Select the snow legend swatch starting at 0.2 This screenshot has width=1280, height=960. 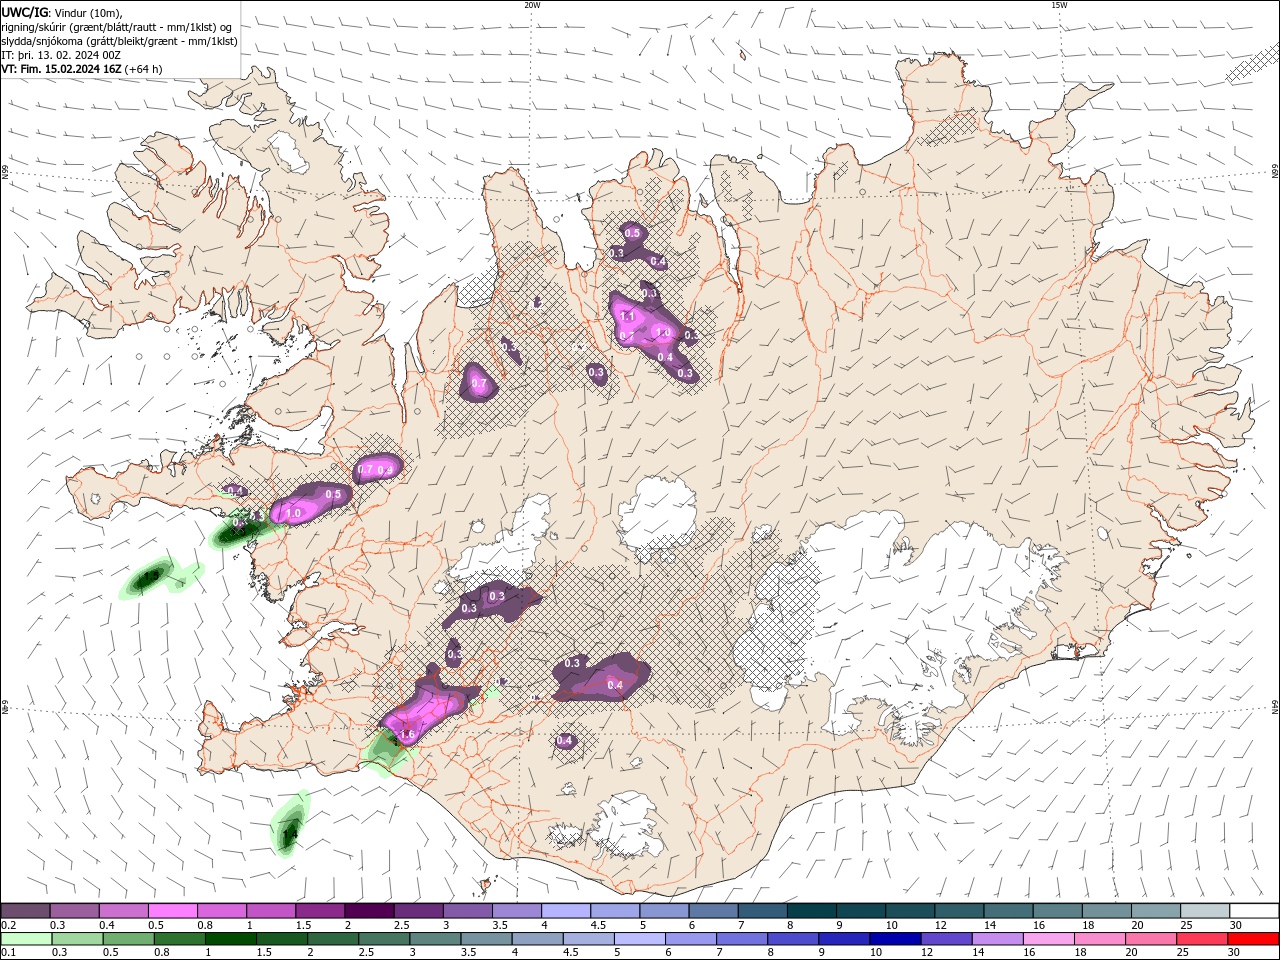(x=26, y=910)
